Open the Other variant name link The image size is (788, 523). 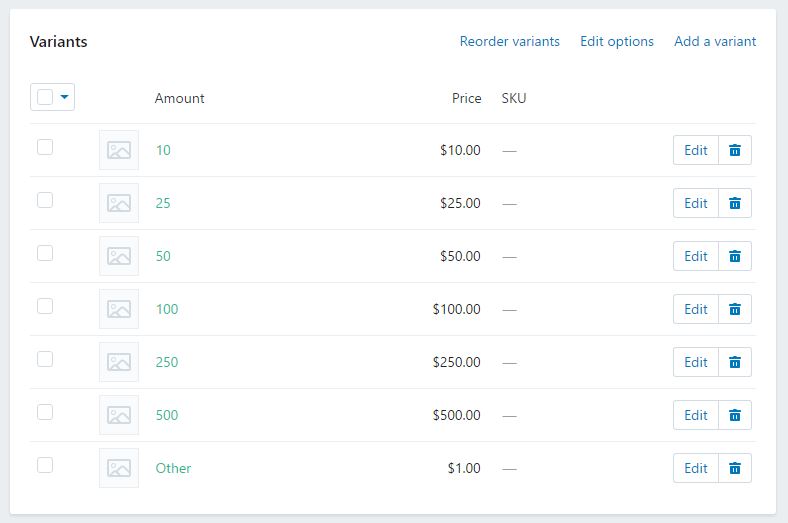[x=173, y=468]
